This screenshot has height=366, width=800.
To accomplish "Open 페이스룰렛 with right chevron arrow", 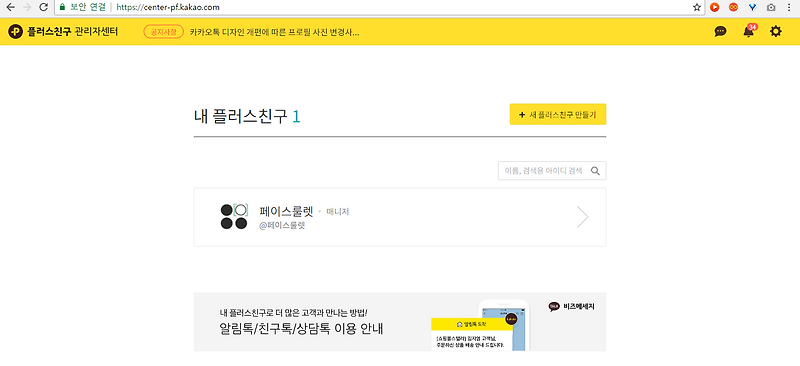I will [582, 217].
